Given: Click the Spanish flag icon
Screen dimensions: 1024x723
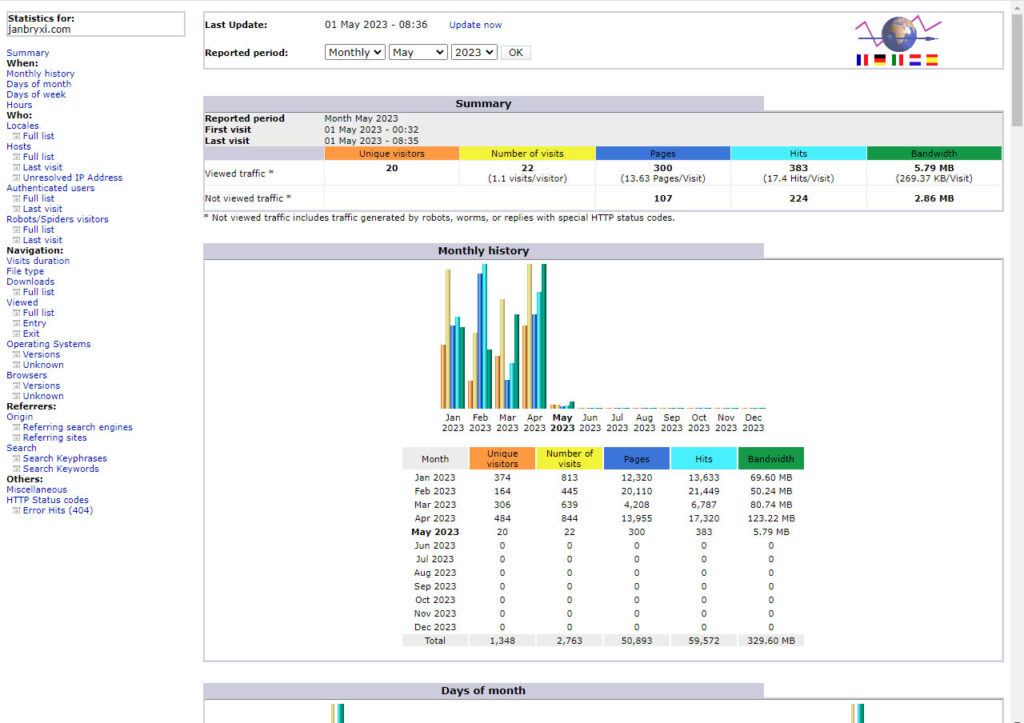Looking at the screenshot, I should point(932,60).
